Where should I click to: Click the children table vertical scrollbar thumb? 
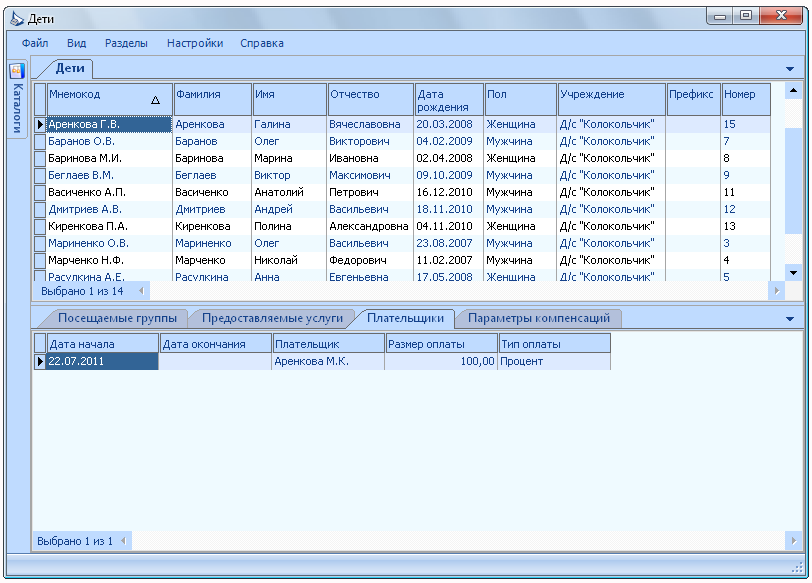[x=793, y=181]
